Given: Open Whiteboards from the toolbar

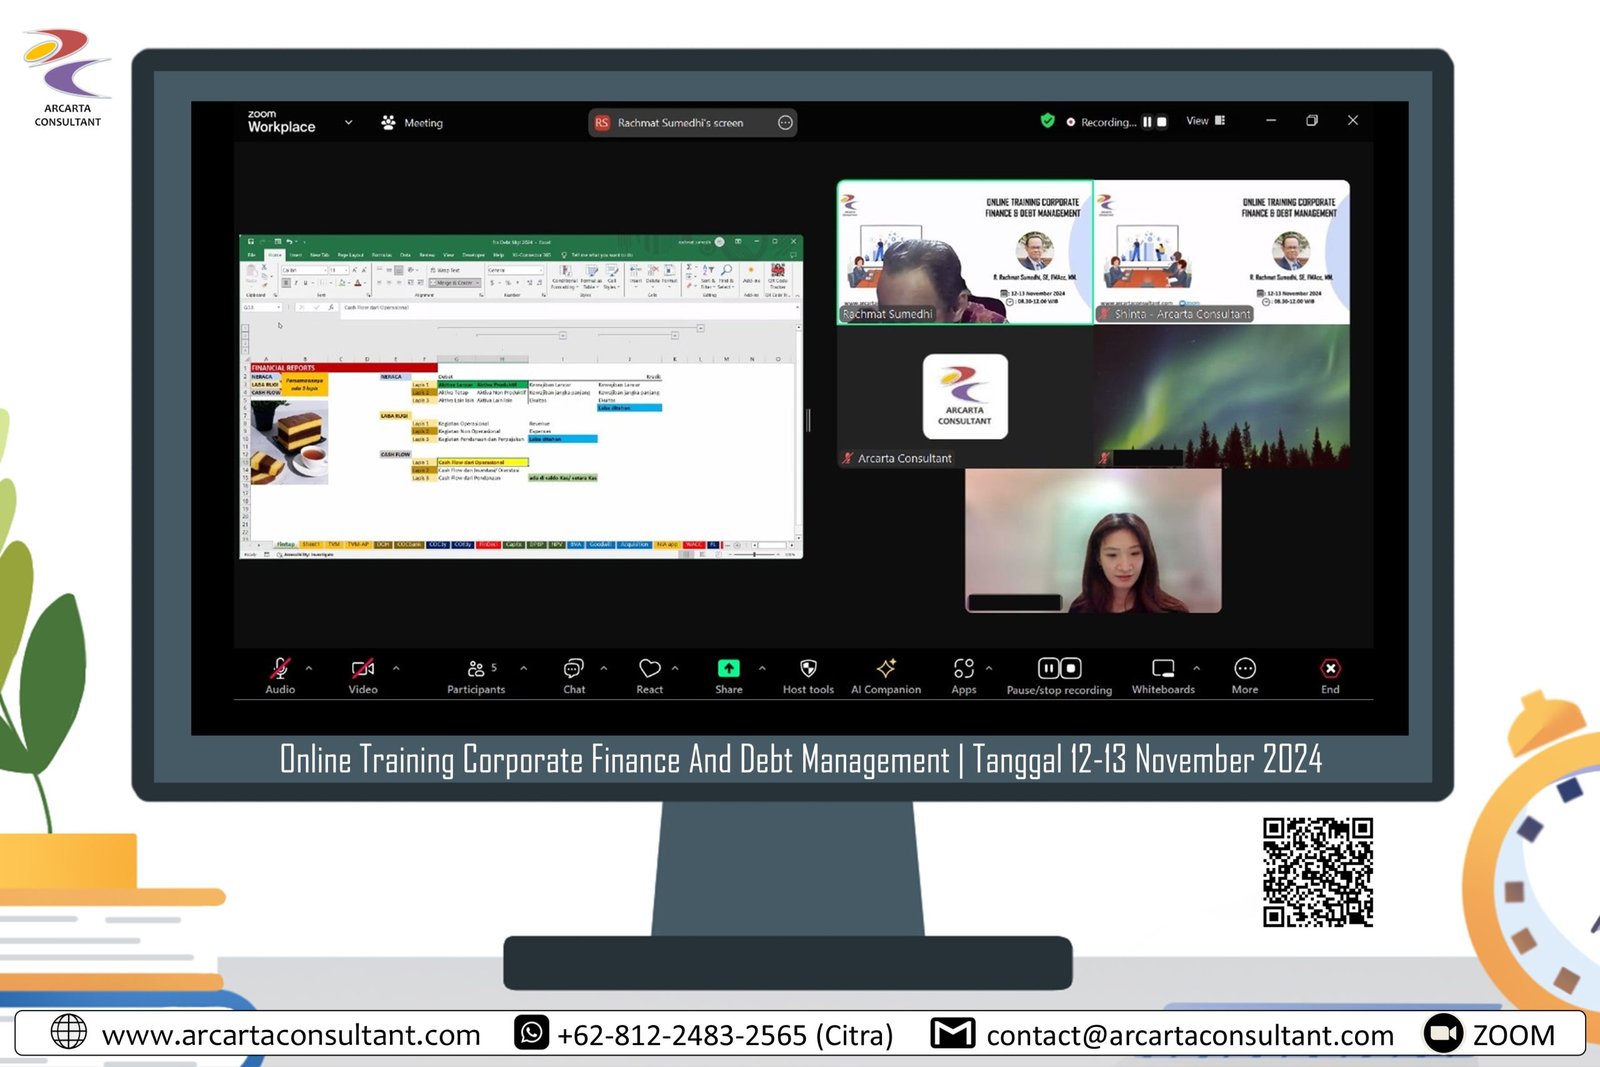Looking at the screenshot, I should tap(1163, 669).
